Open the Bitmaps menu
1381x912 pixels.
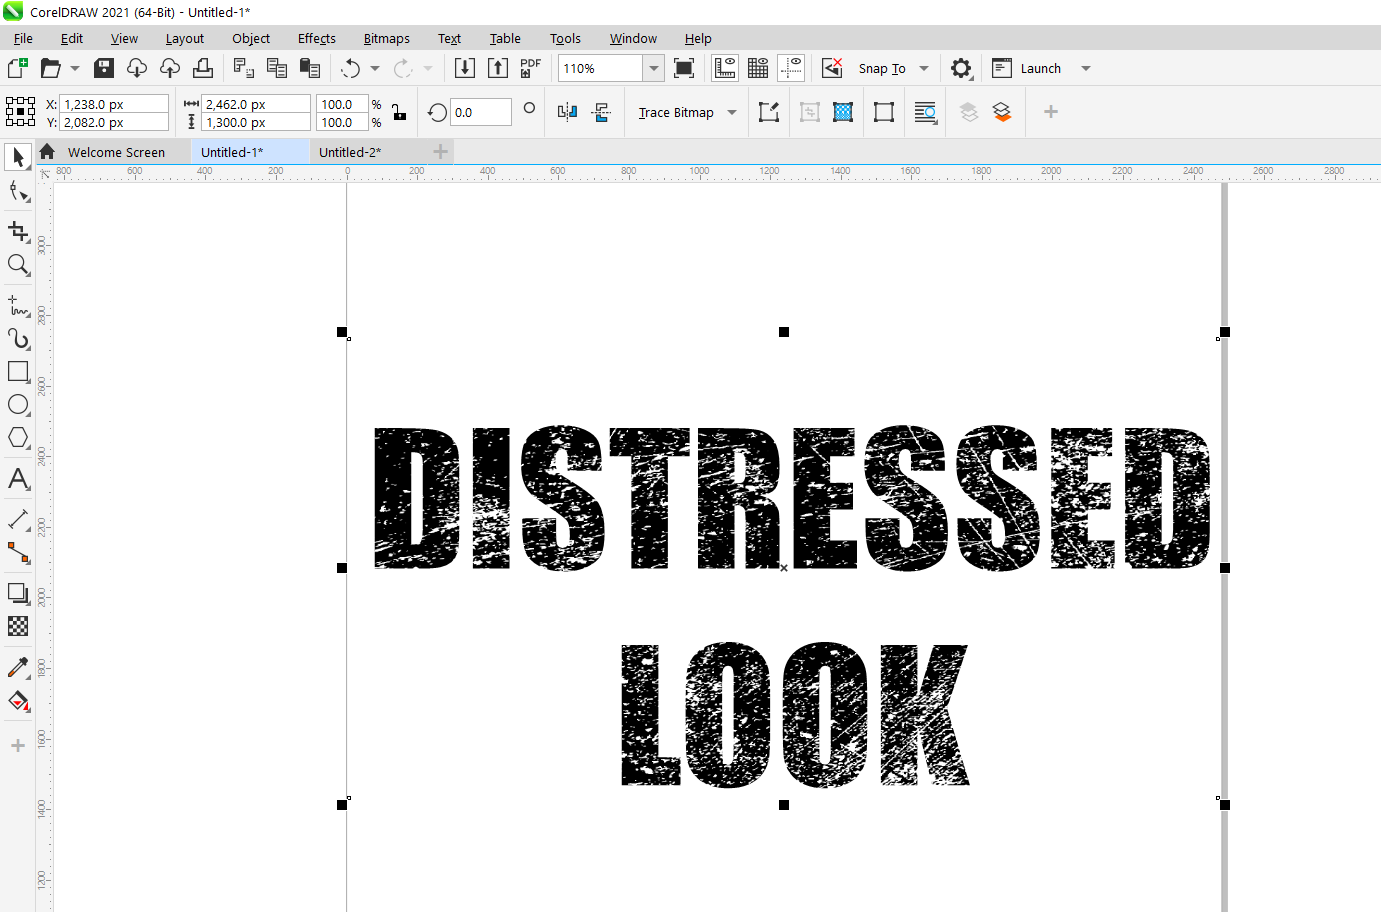click(387, 38)
